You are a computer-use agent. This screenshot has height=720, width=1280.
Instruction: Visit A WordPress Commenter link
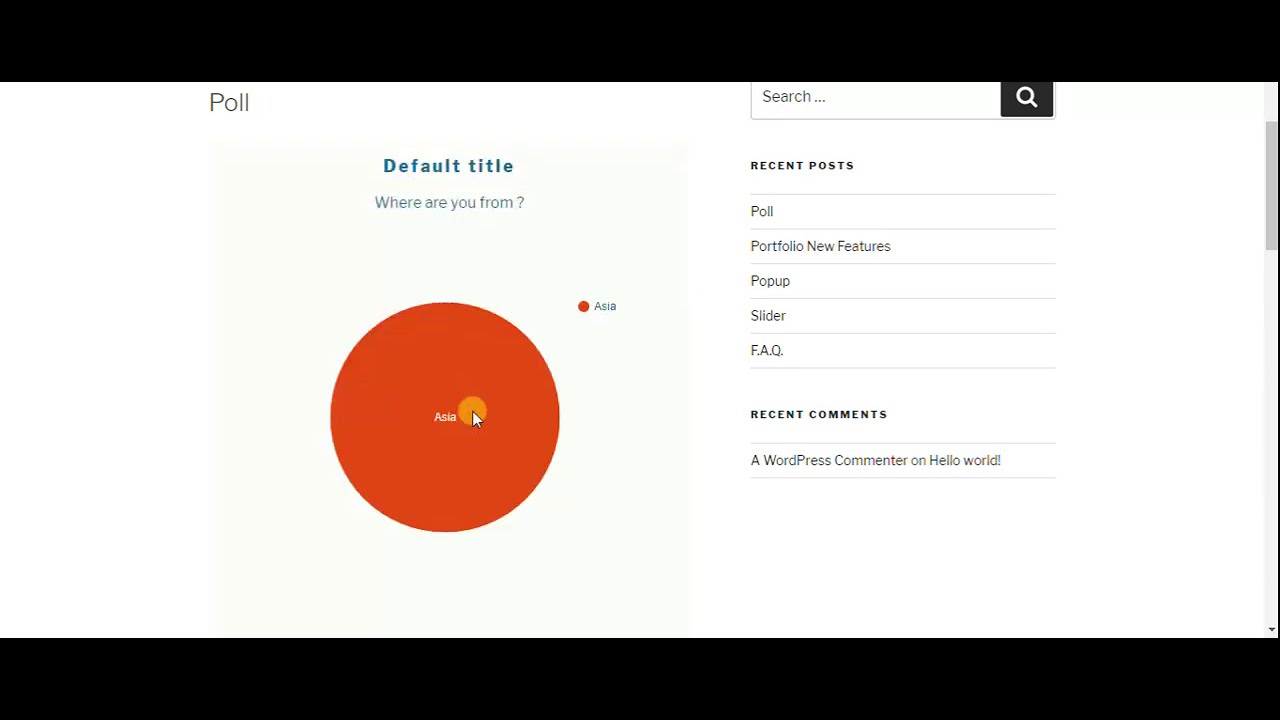(829, 460)
